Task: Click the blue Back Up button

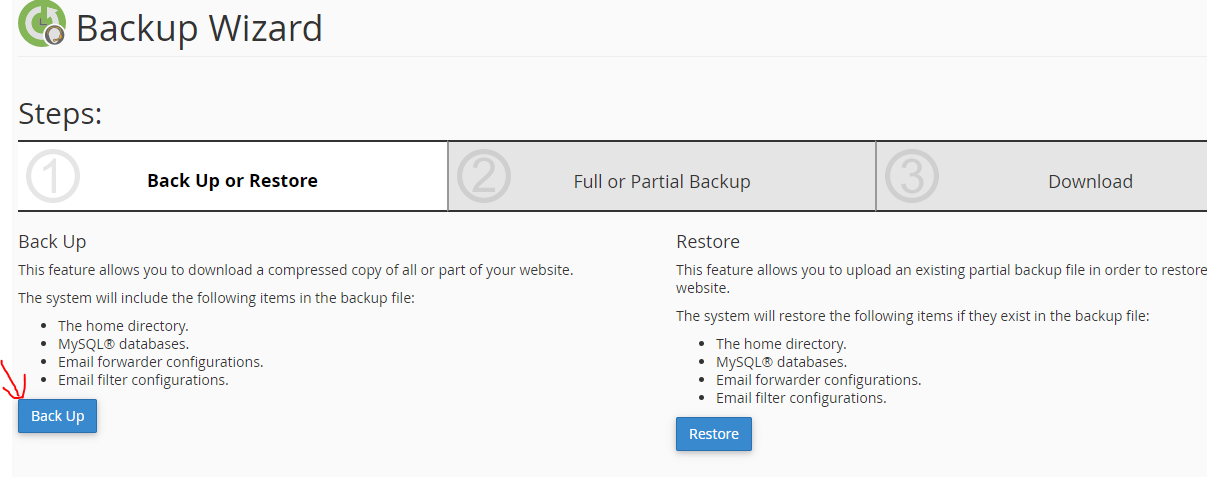Action: [x=57, y=416]
